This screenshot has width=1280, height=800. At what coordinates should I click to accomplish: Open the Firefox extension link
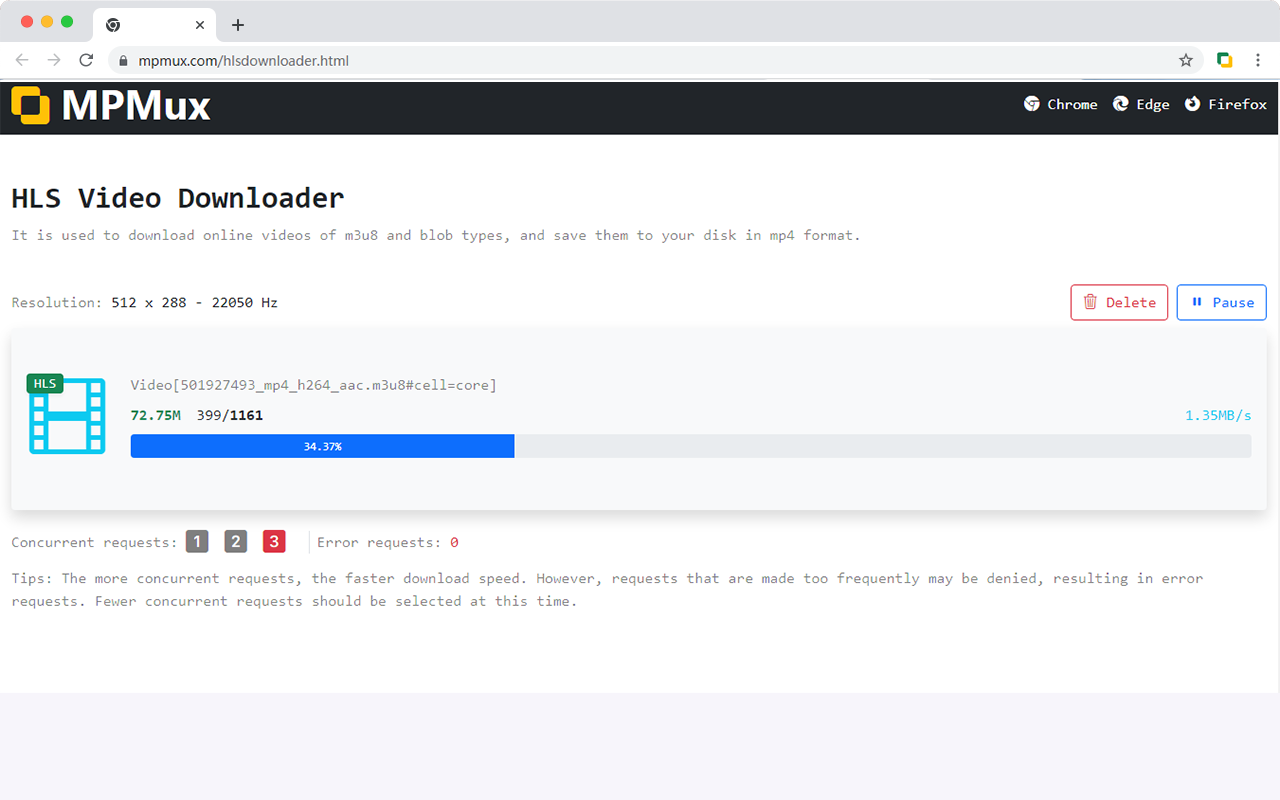tap(1225, 104)
